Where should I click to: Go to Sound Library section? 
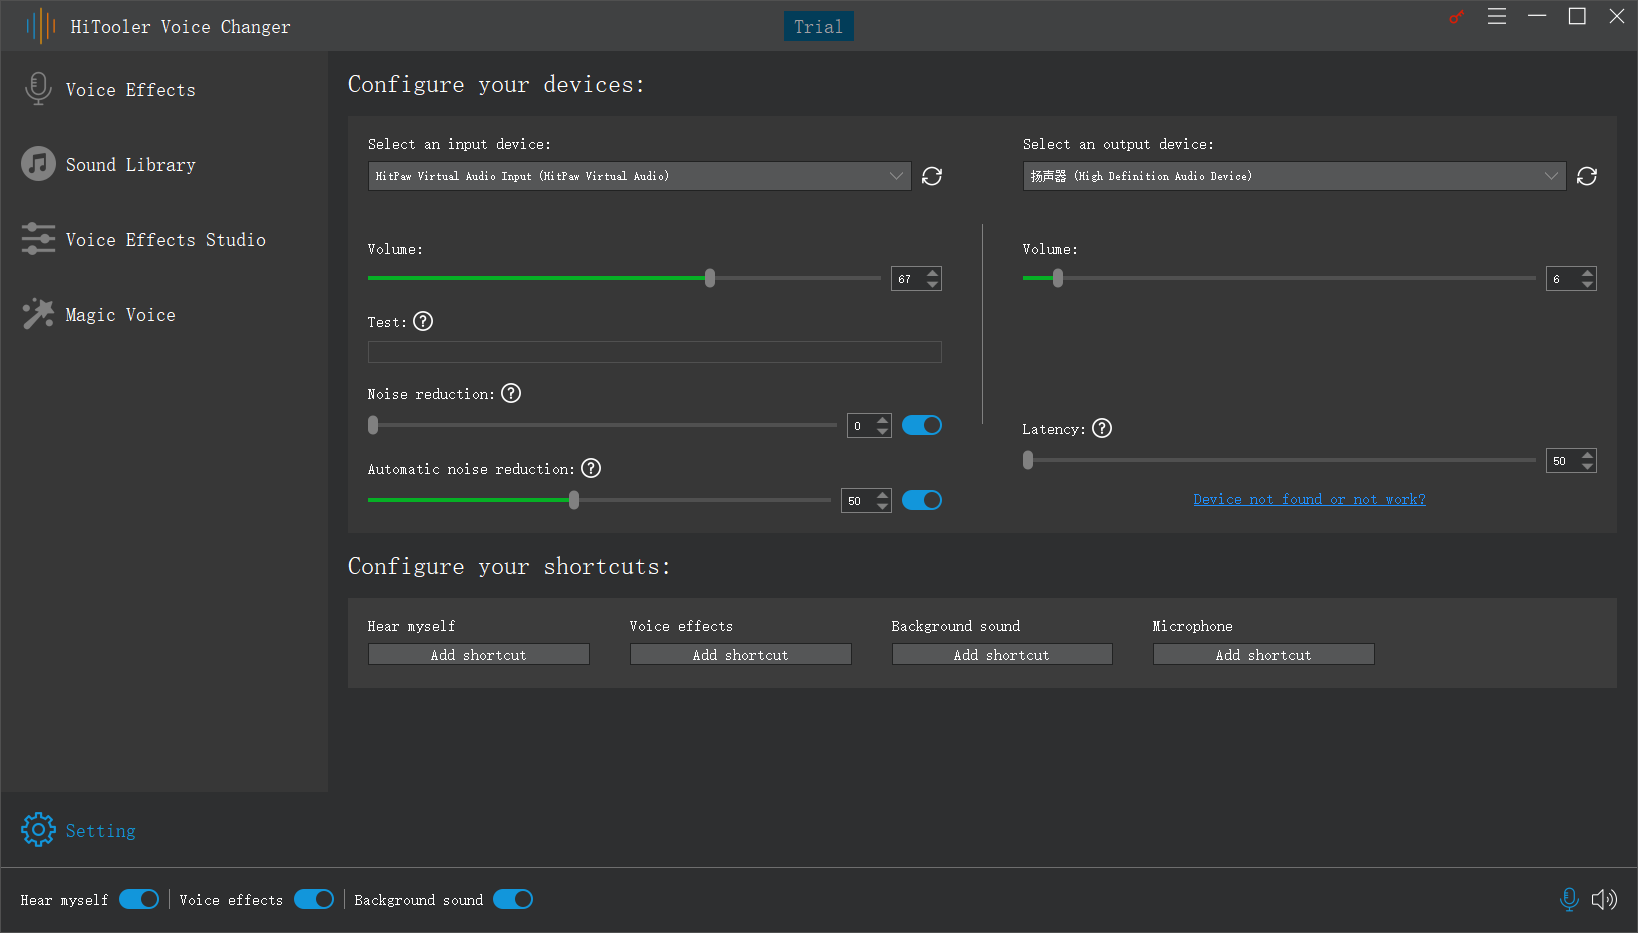tap(131, 165)
